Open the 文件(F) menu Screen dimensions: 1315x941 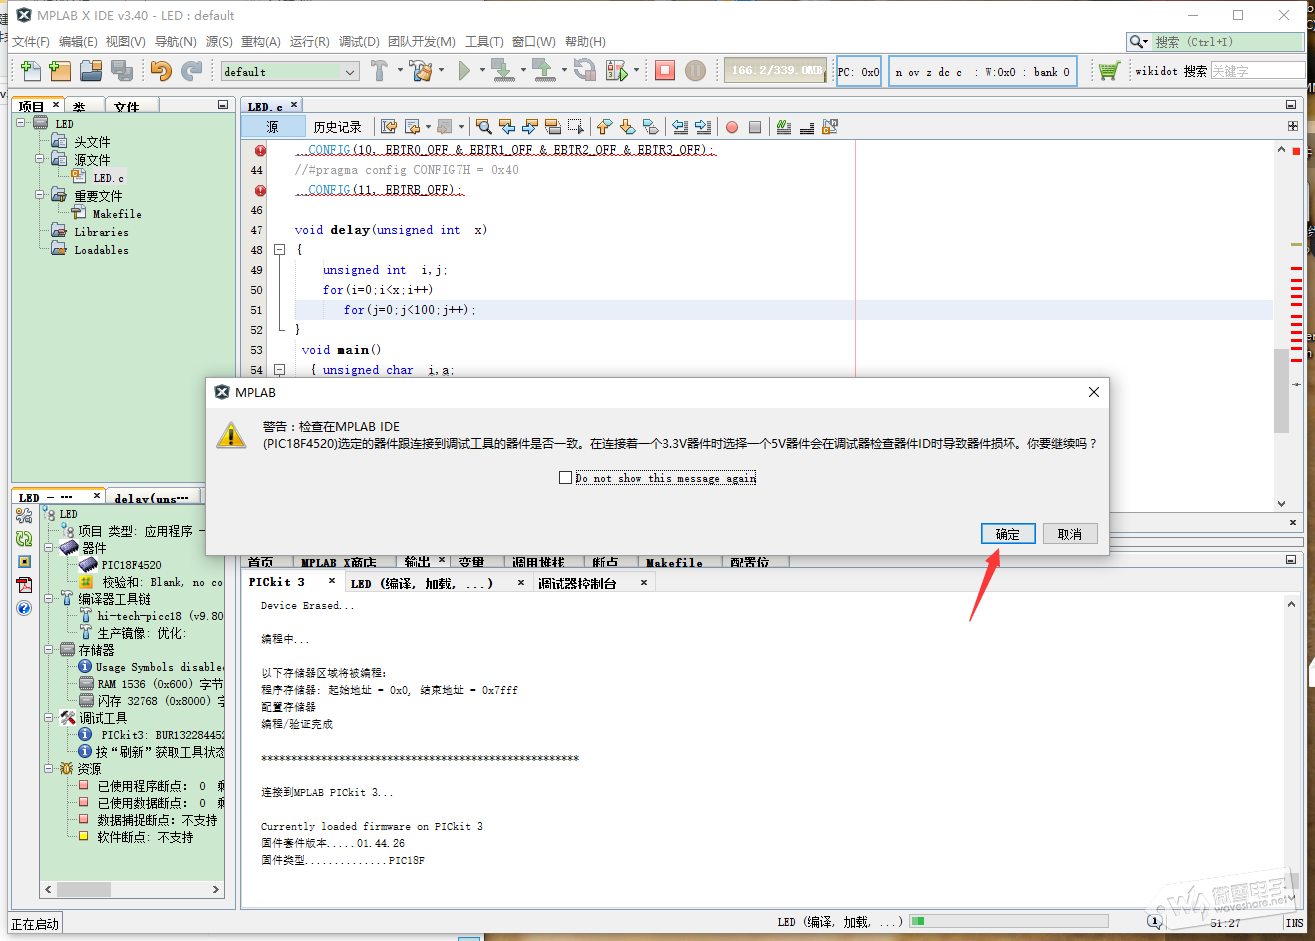[31, 42]
